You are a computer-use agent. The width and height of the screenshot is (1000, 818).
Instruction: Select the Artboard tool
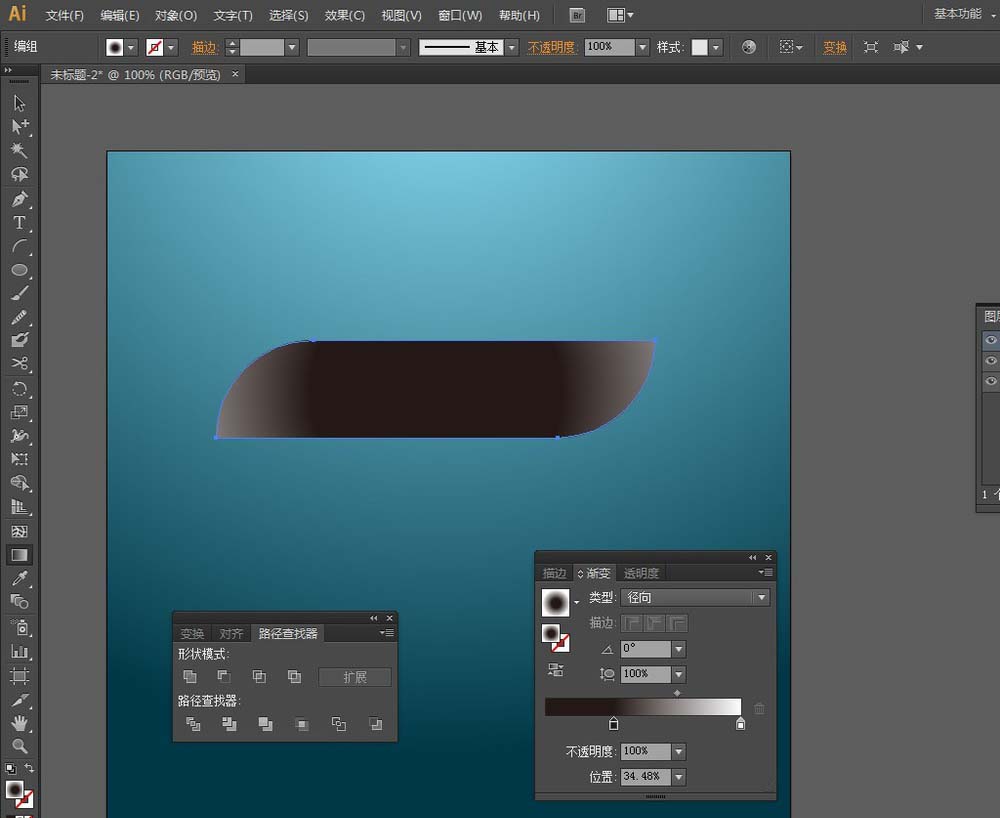19,676
